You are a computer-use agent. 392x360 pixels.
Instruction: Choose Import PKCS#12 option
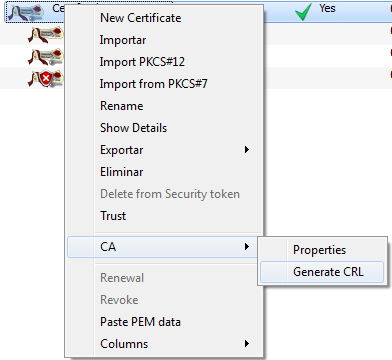click(x=142, y=62)
